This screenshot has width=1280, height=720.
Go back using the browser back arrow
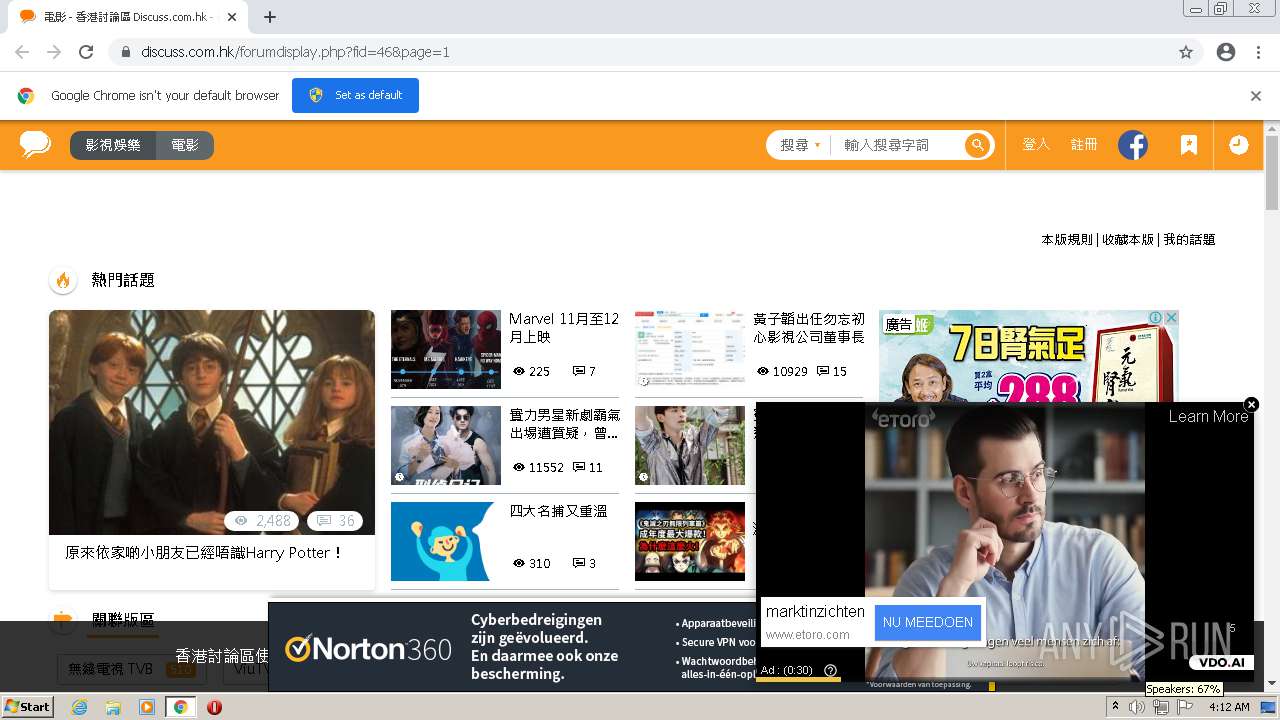[22, 52]
